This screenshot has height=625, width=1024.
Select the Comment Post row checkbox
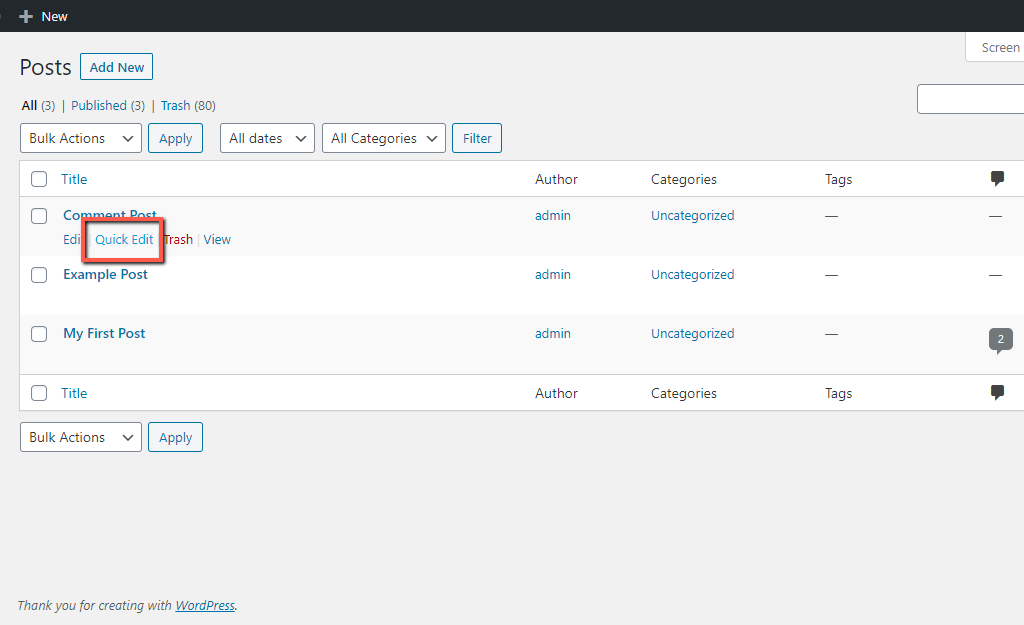(x=39, y=216)
